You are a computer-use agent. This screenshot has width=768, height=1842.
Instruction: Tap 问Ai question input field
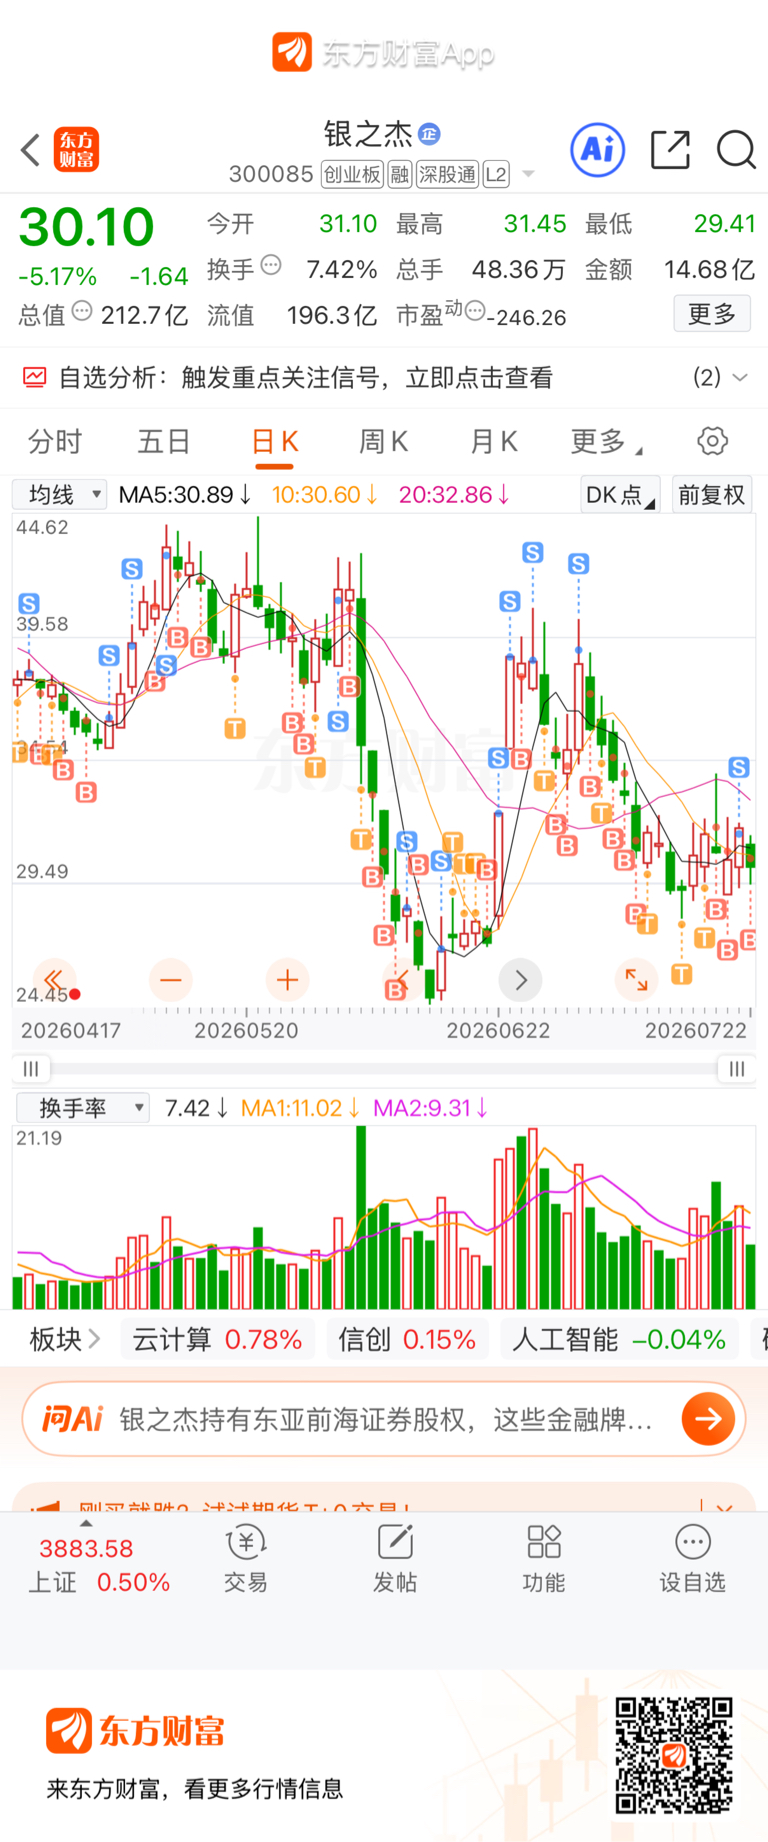tap(386, 1419)
